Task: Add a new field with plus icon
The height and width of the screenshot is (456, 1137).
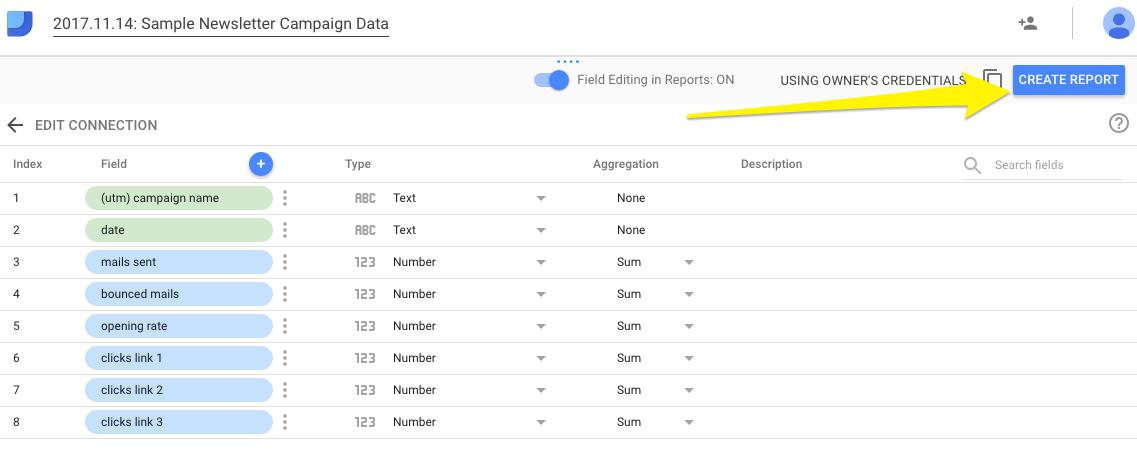Action: click(260, 164)
